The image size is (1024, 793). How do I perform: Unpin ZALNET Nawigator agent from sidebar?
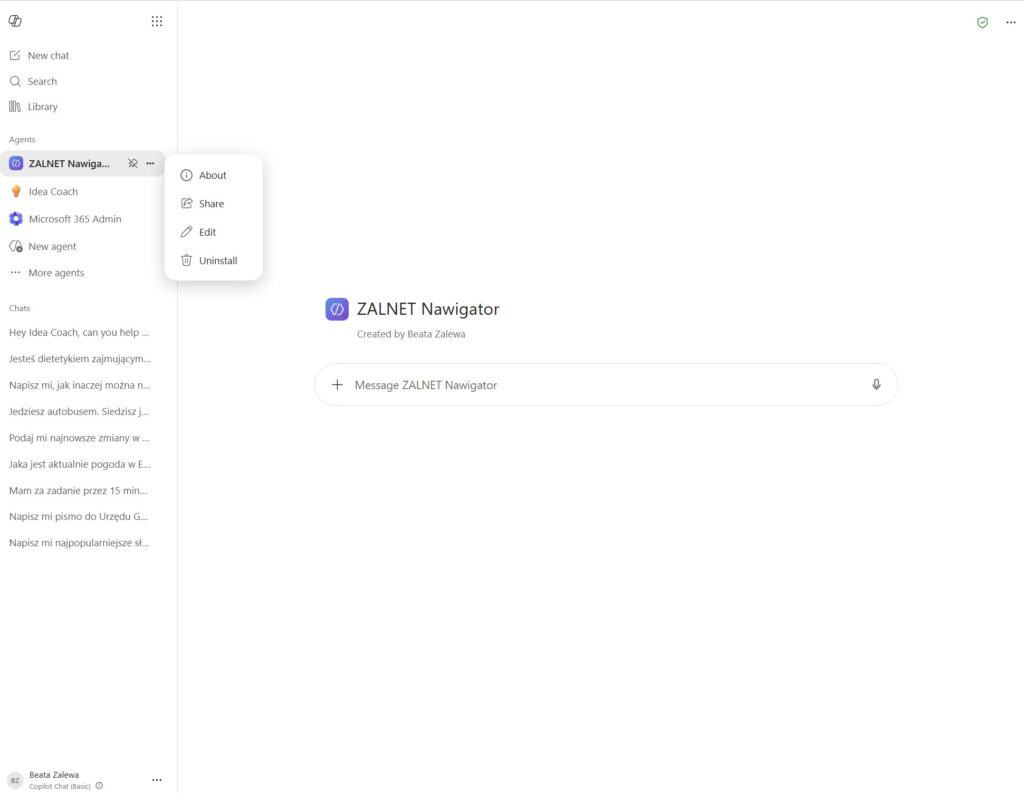coord(133,163)
